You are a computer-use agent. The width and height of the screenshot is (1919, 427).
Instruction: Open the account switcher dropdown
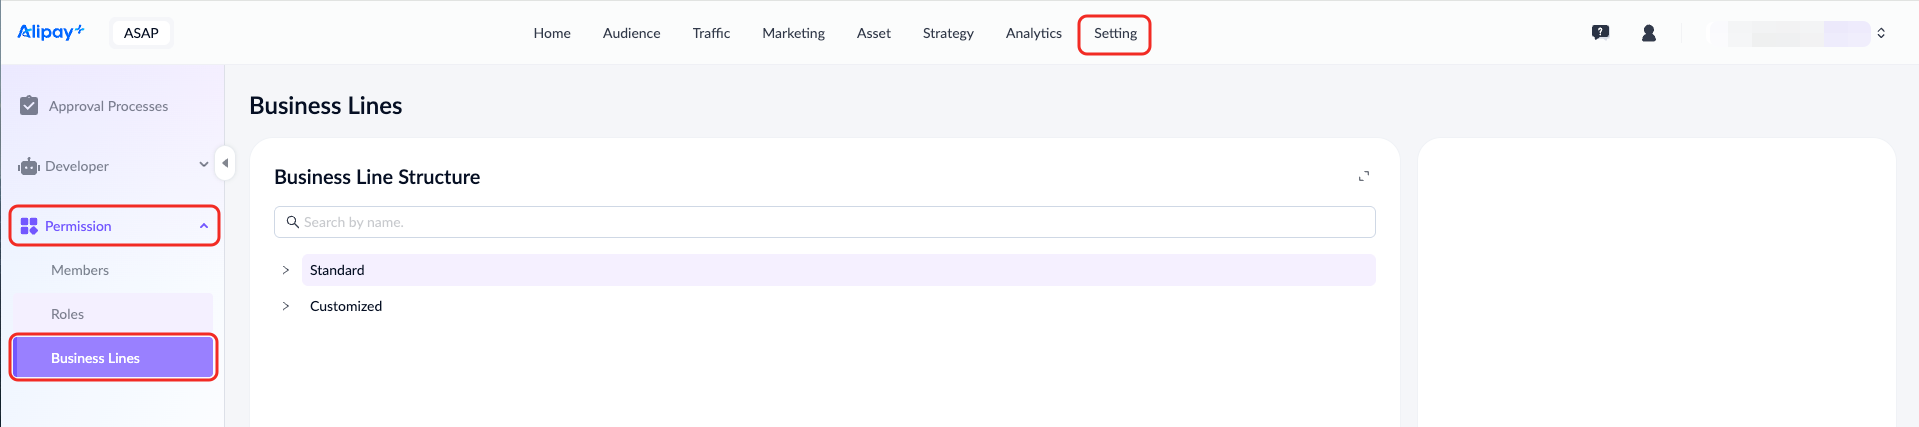(1881, 33)
